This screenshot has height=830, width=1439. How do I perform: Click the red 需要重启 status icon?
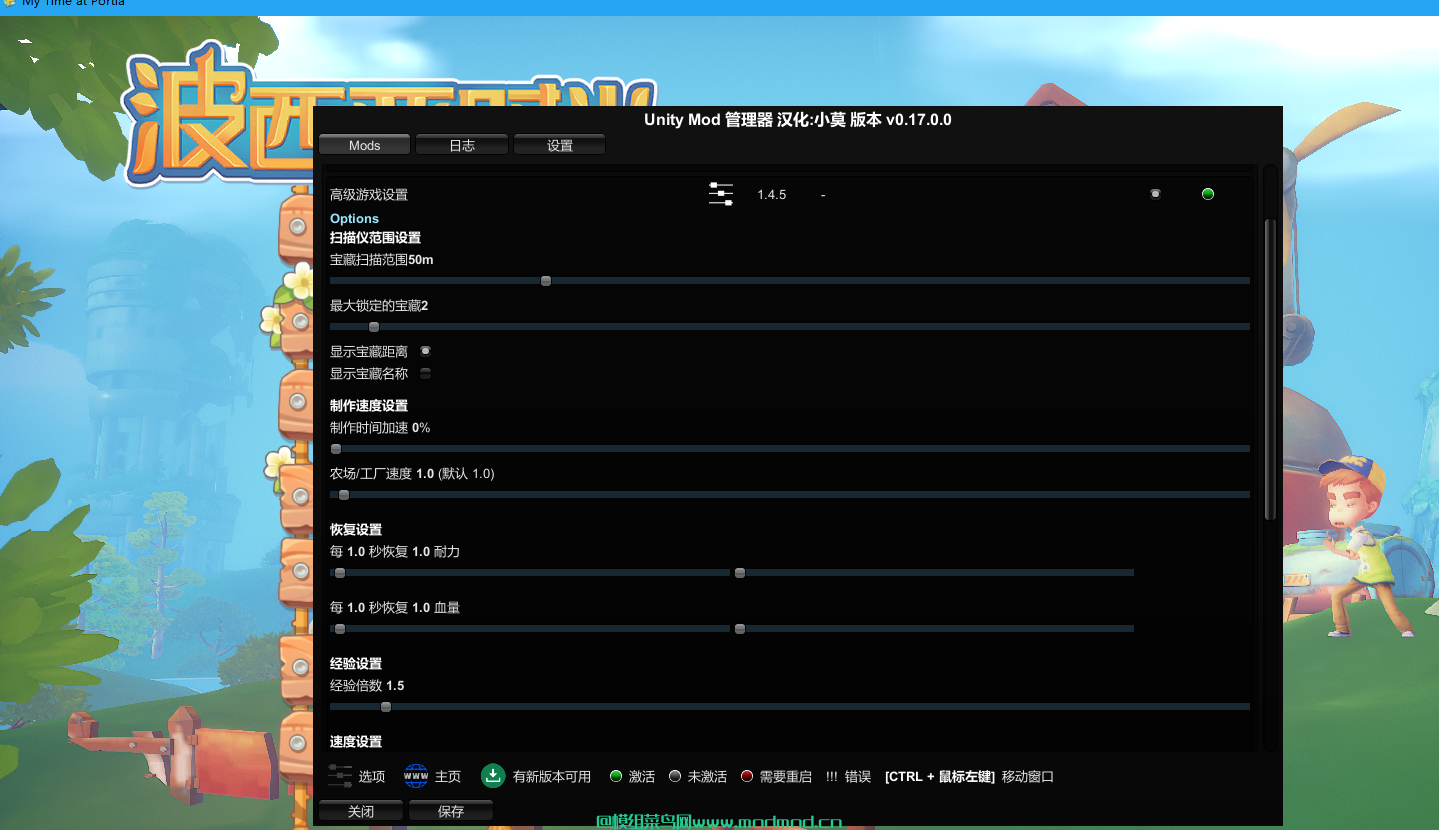[746, 776]
